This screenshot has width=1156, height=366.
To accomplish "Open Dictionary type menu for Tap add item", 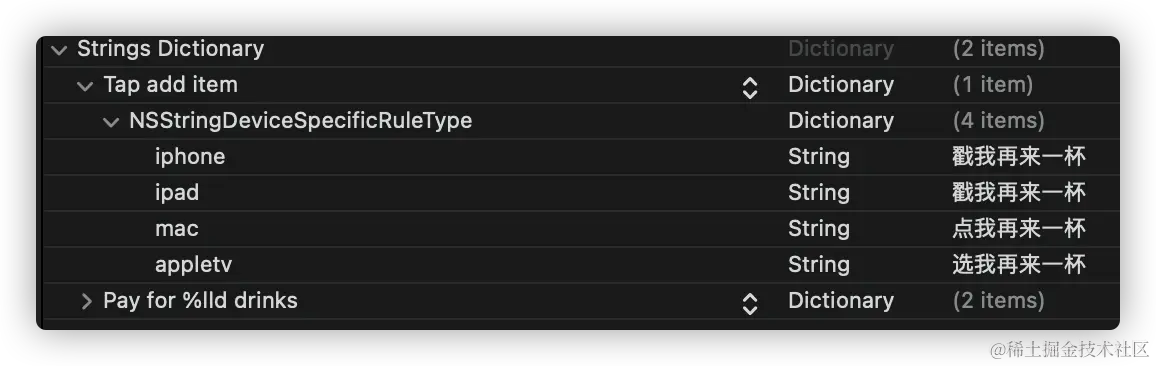I will tap(841, 86).
